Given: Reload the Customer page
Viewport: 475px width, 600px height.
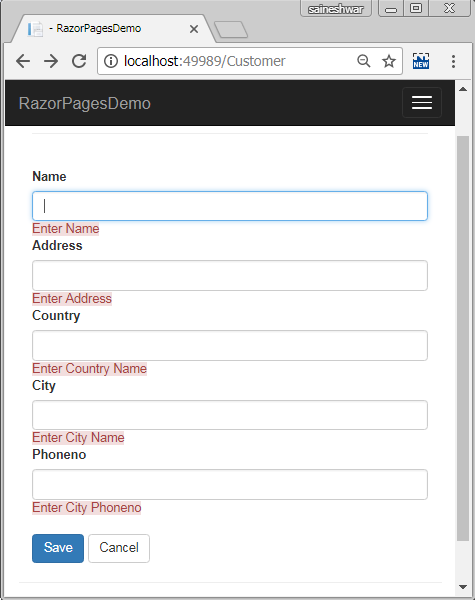Looking at the screenshot, I should [x=79, y=61].
